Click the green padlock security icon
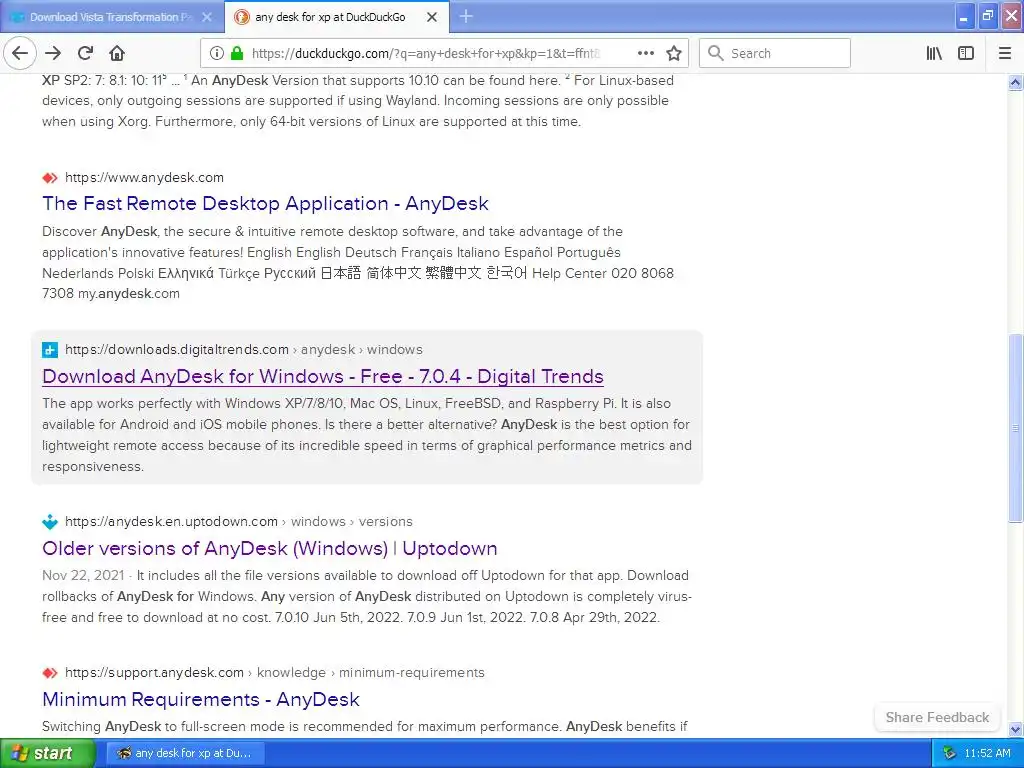Viewport: 1024px width, 768px height. (237, 53)
